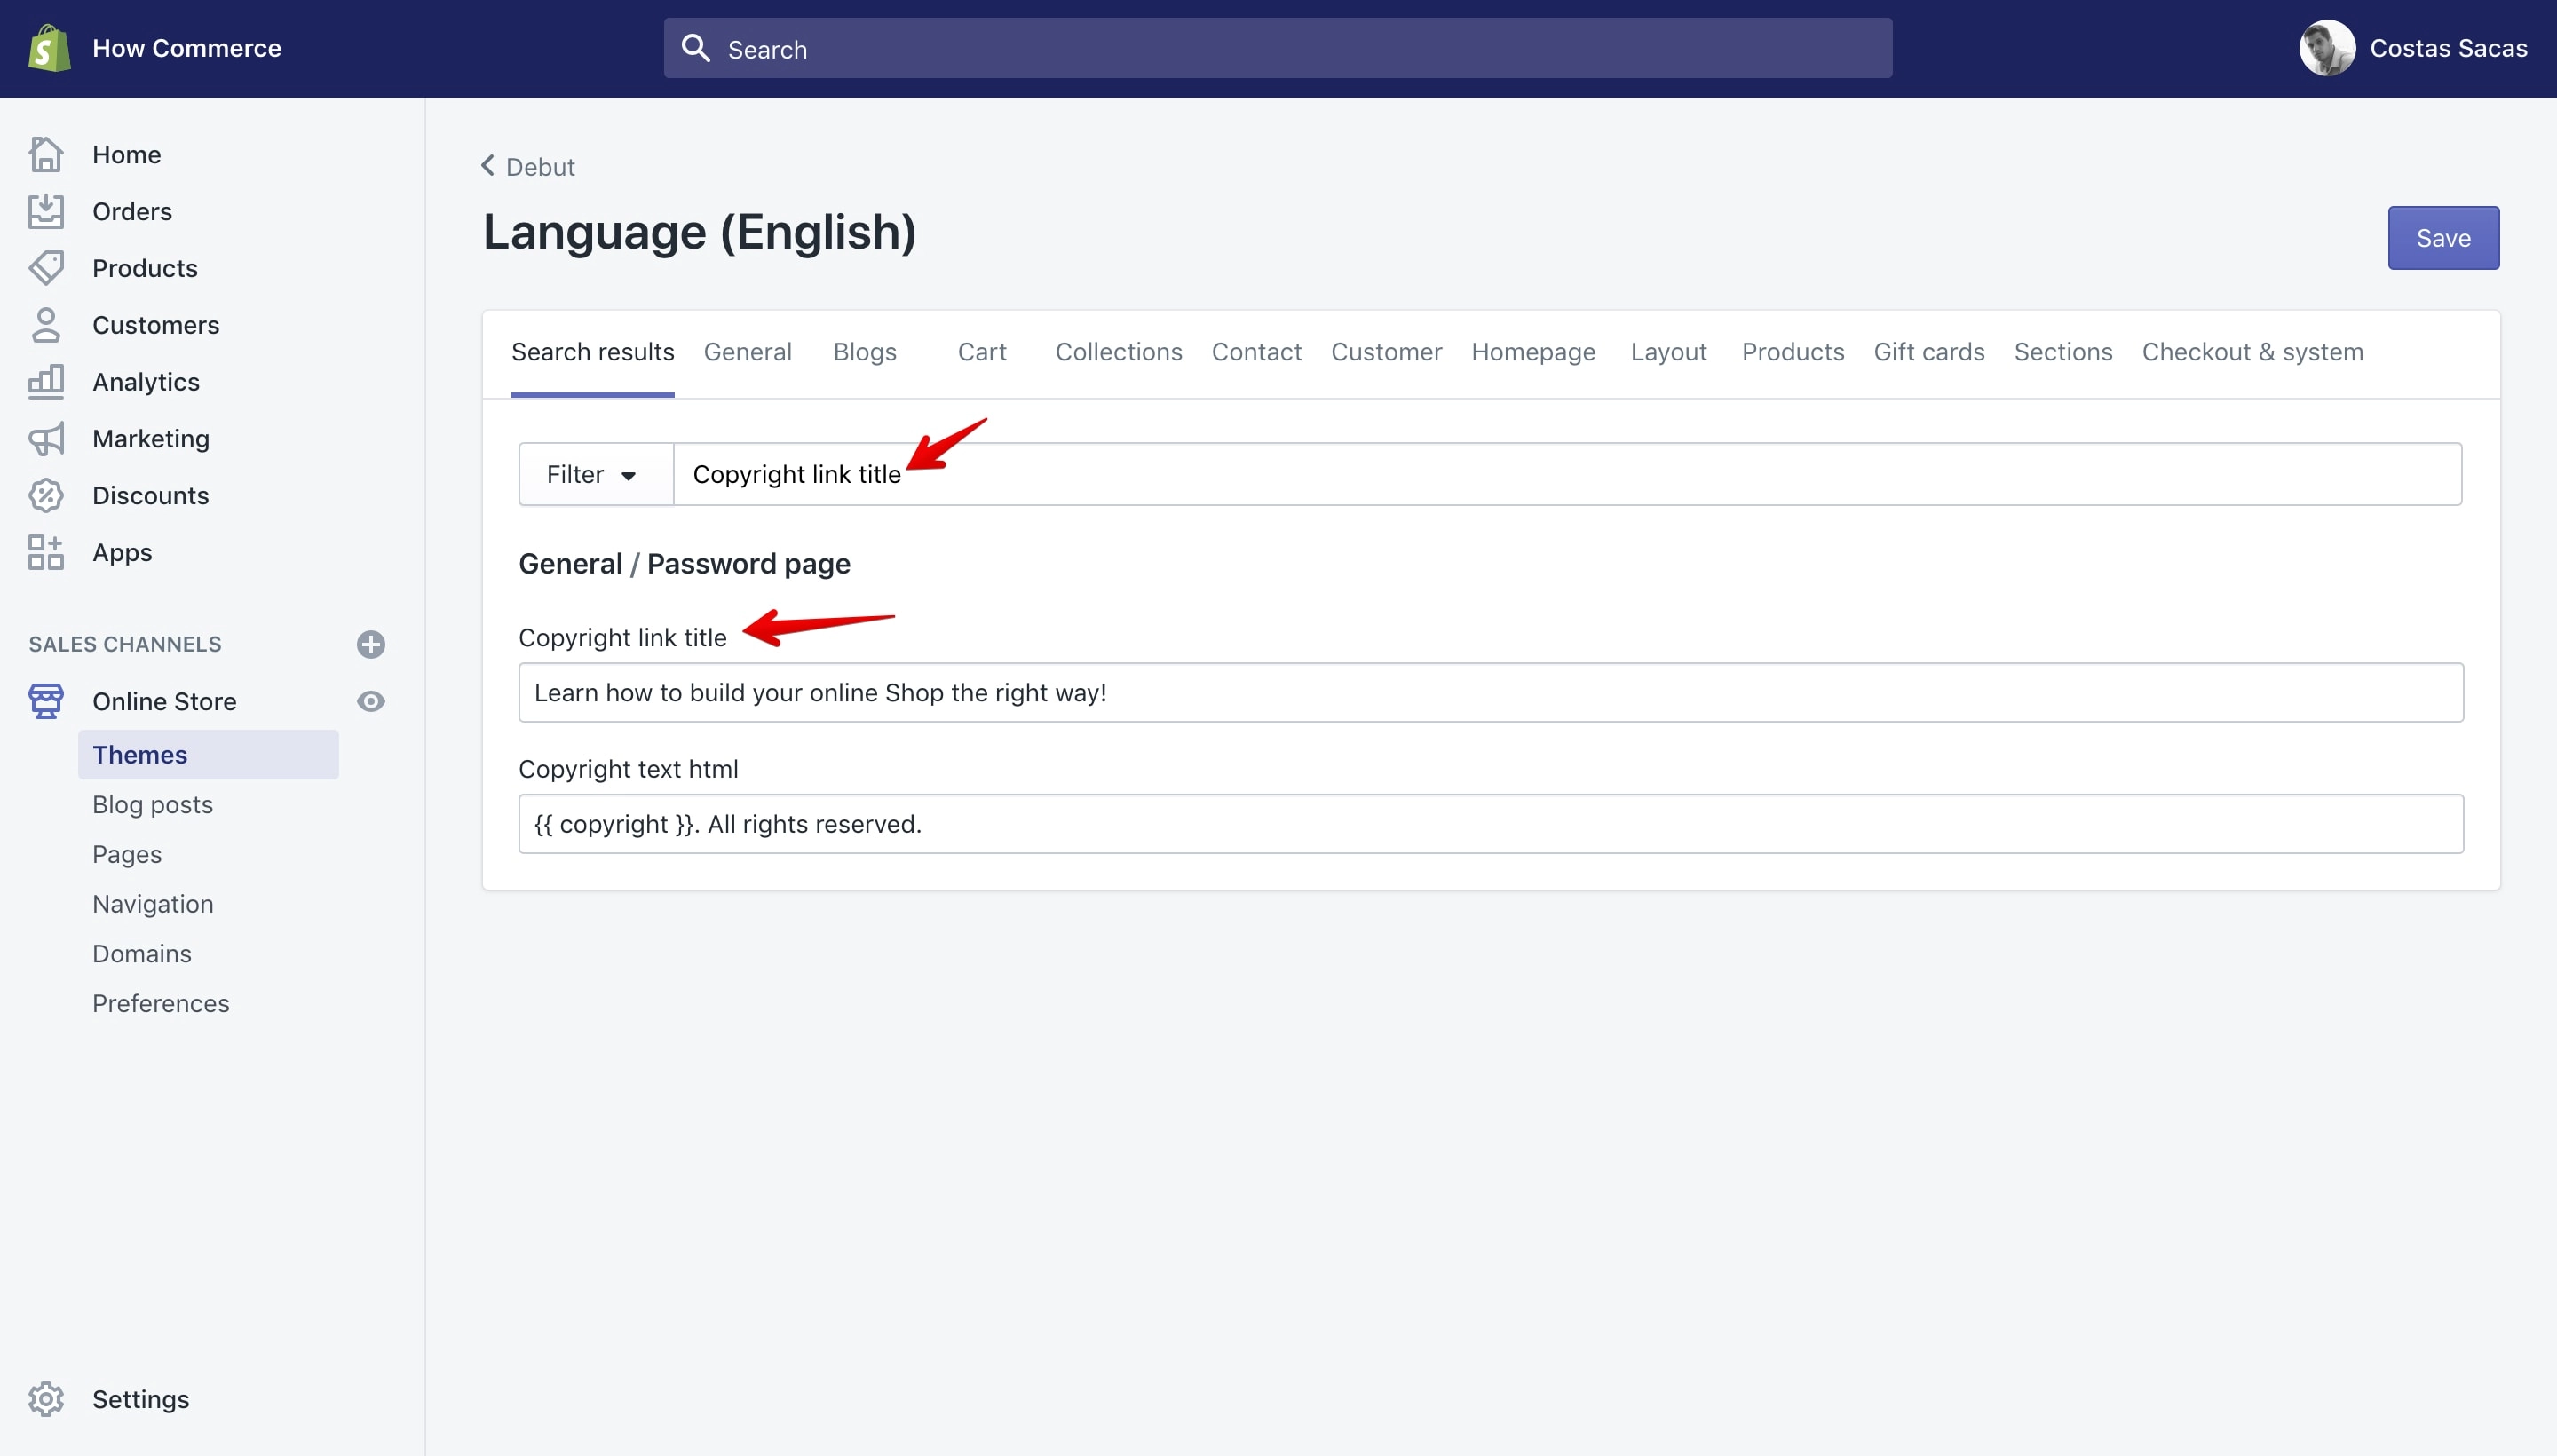This screenshot has height=1456, width=2557.
Task: Open Pages under Online Store
Action: pos(126,854)
